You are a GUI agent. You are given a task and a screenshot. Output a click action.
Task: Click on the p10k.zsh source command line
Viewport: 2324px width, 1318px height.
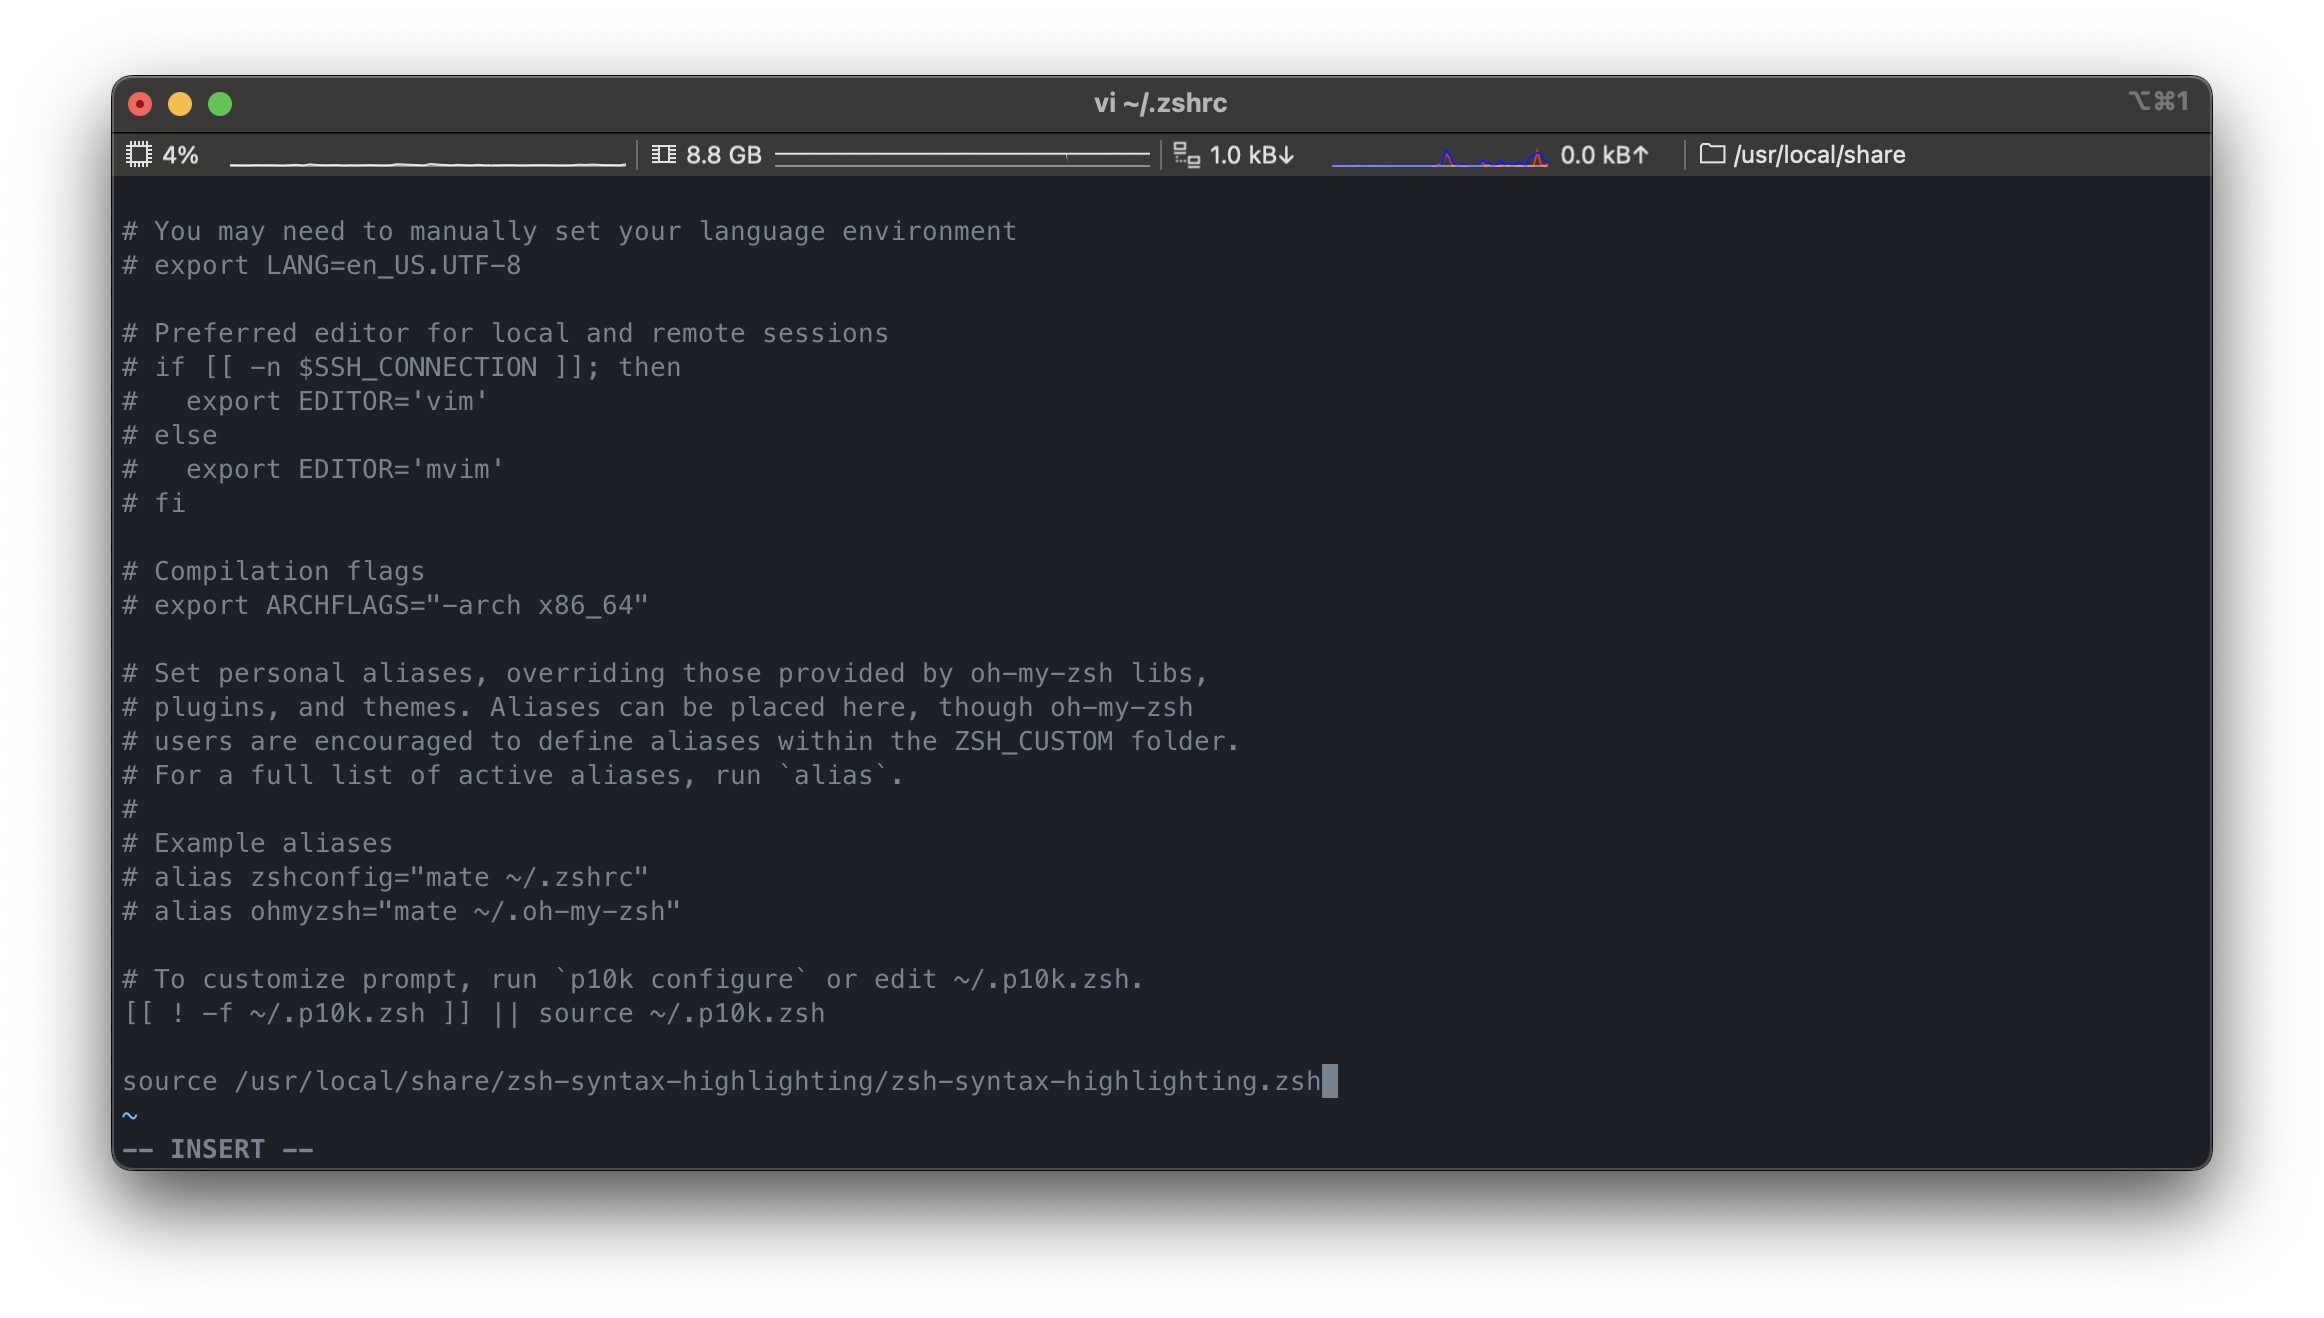pyautogui.click(x=473, y=1014)
